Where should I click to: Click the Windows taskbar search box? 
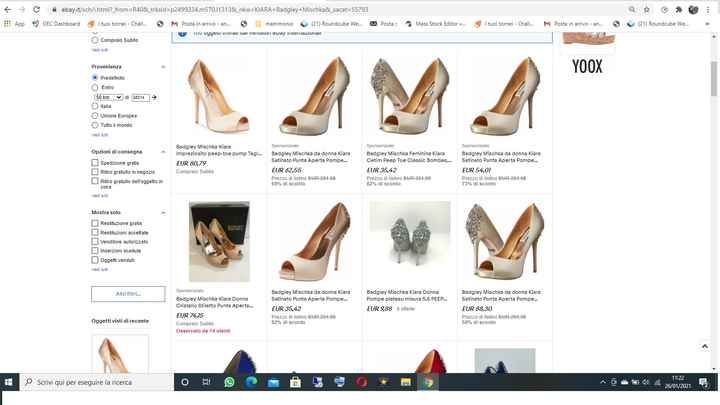96,382
